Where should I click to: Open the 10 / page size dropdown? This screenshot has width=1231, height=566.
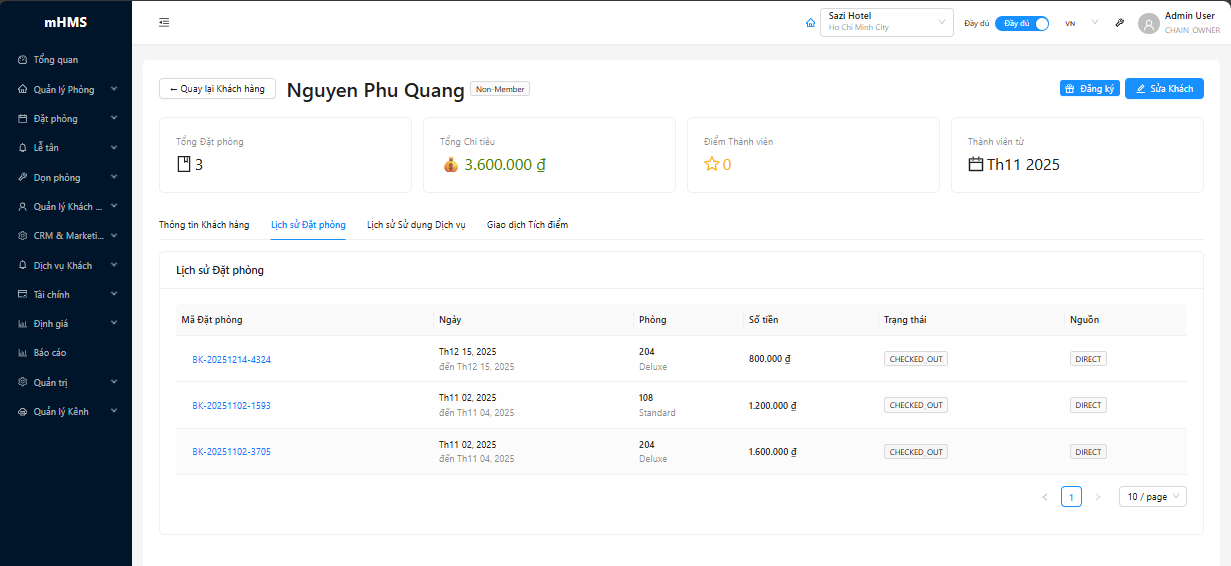1152,497
